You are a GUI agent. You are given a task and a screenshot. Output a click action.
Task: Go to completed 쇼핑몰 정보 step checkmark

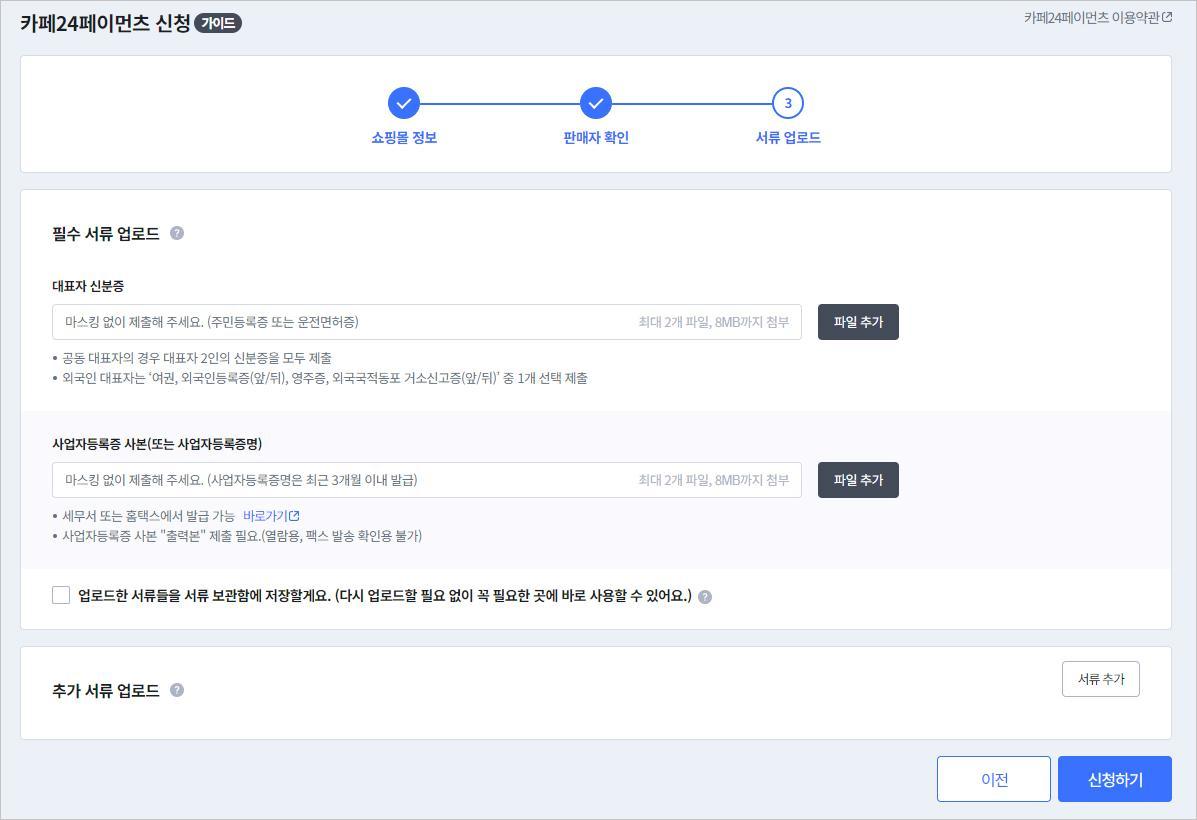[404, 103]
